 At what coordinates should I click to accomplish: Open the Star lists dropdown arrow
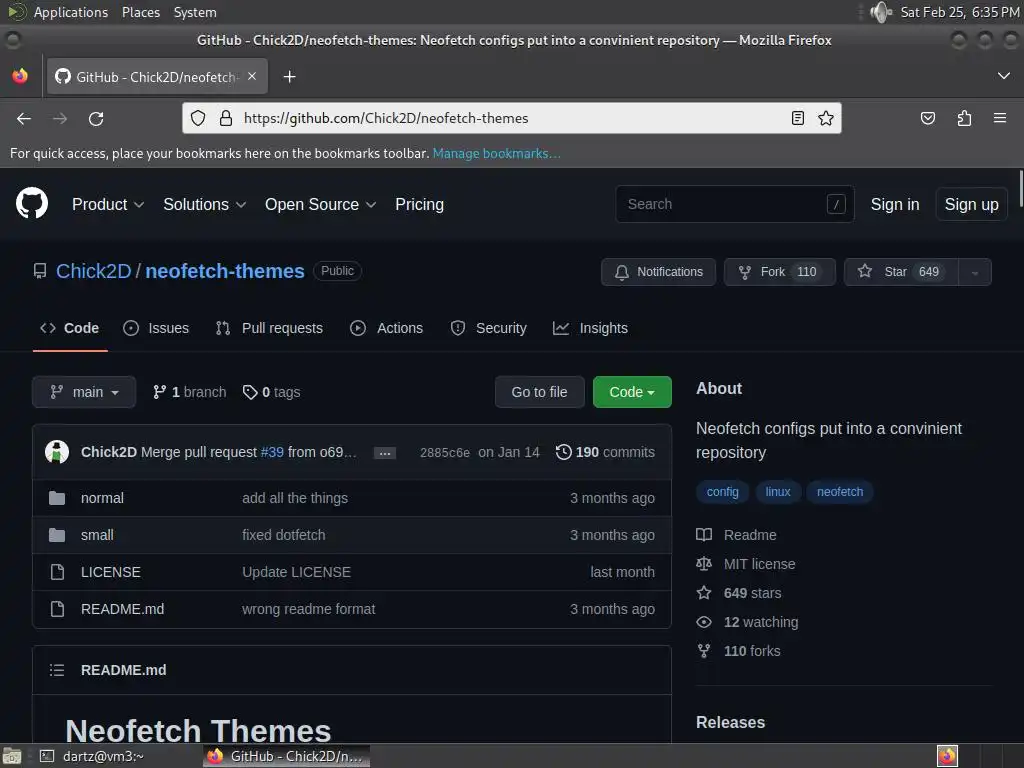click(974, 272)
